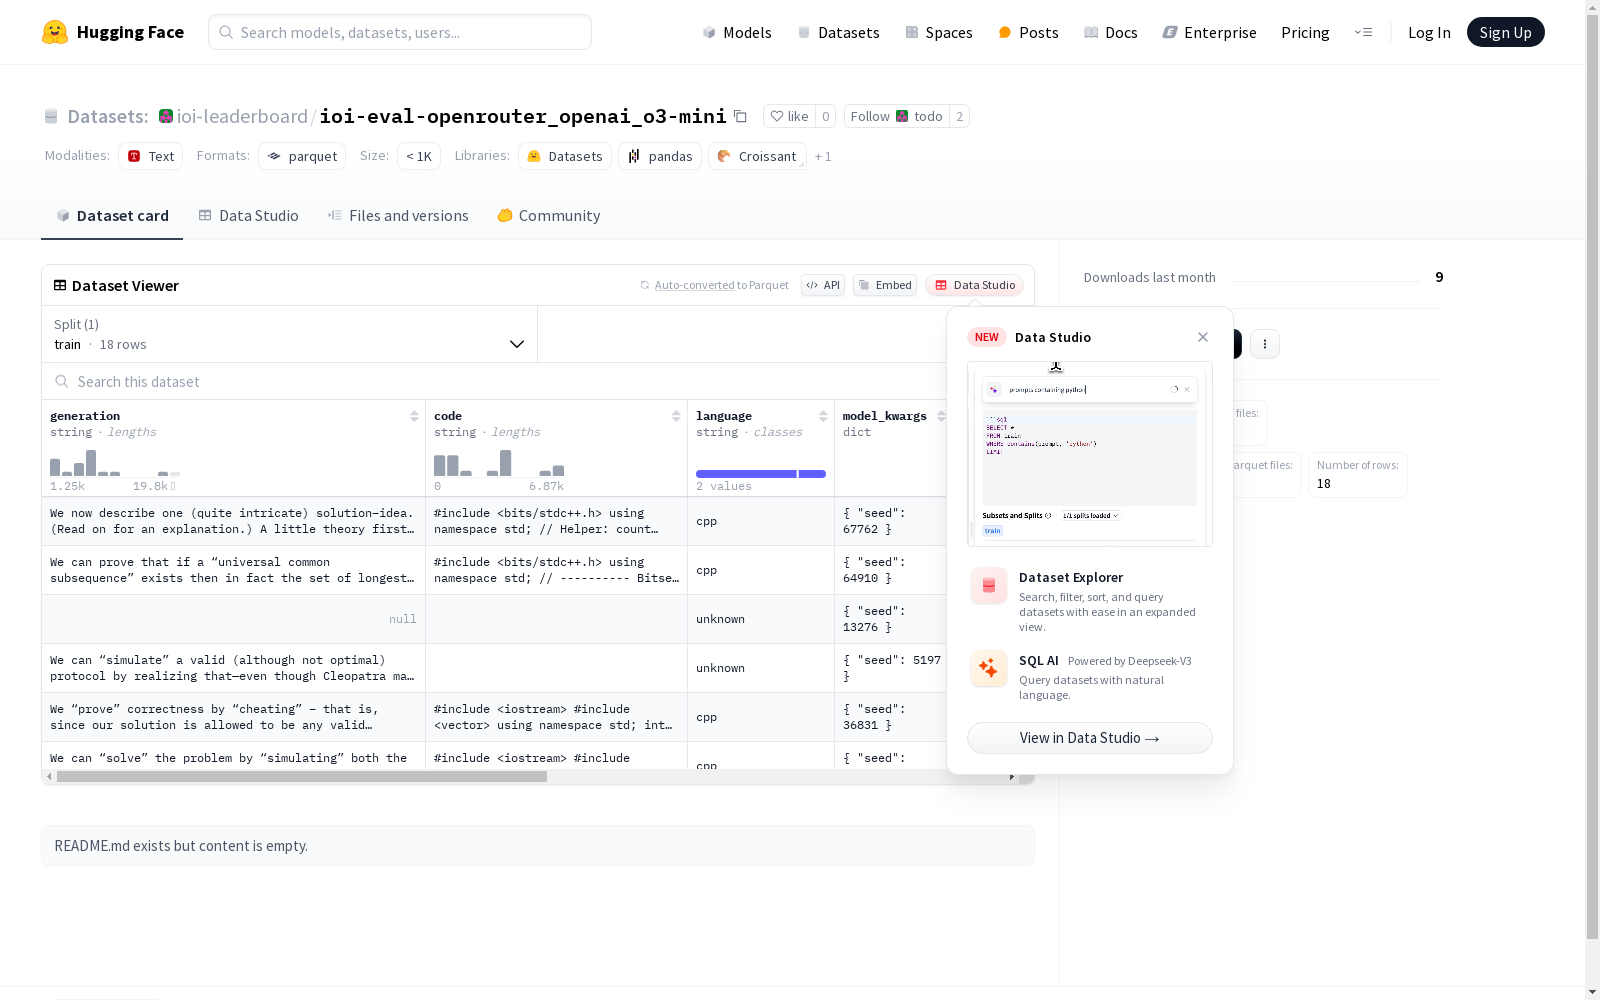Expand the Split train dropdown
1600x1000 pixels.
click(x=289, y=334)
